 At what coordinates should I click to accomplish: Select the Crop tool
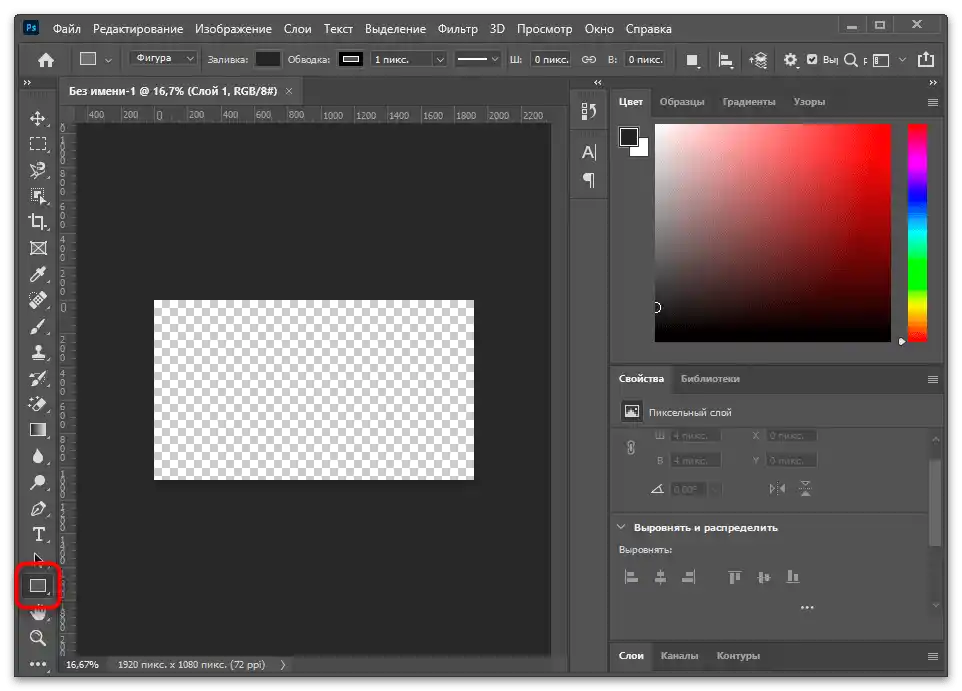point(38,222)
